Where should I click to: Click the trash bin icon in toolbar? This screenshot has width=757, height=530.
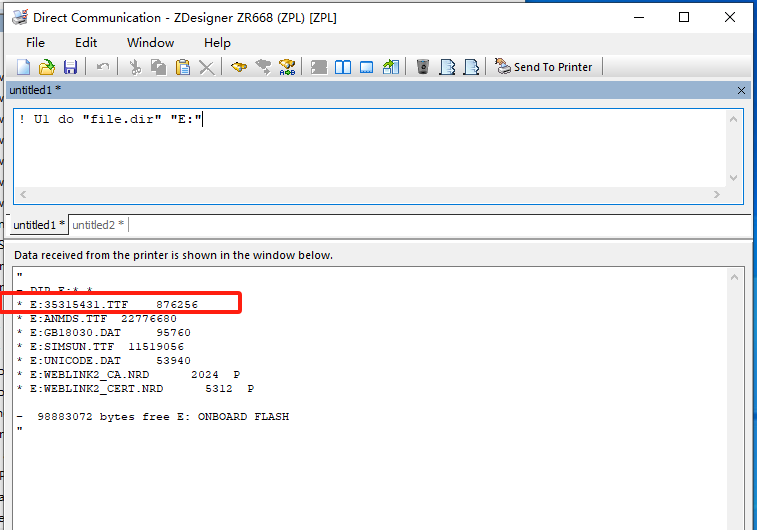423,67
